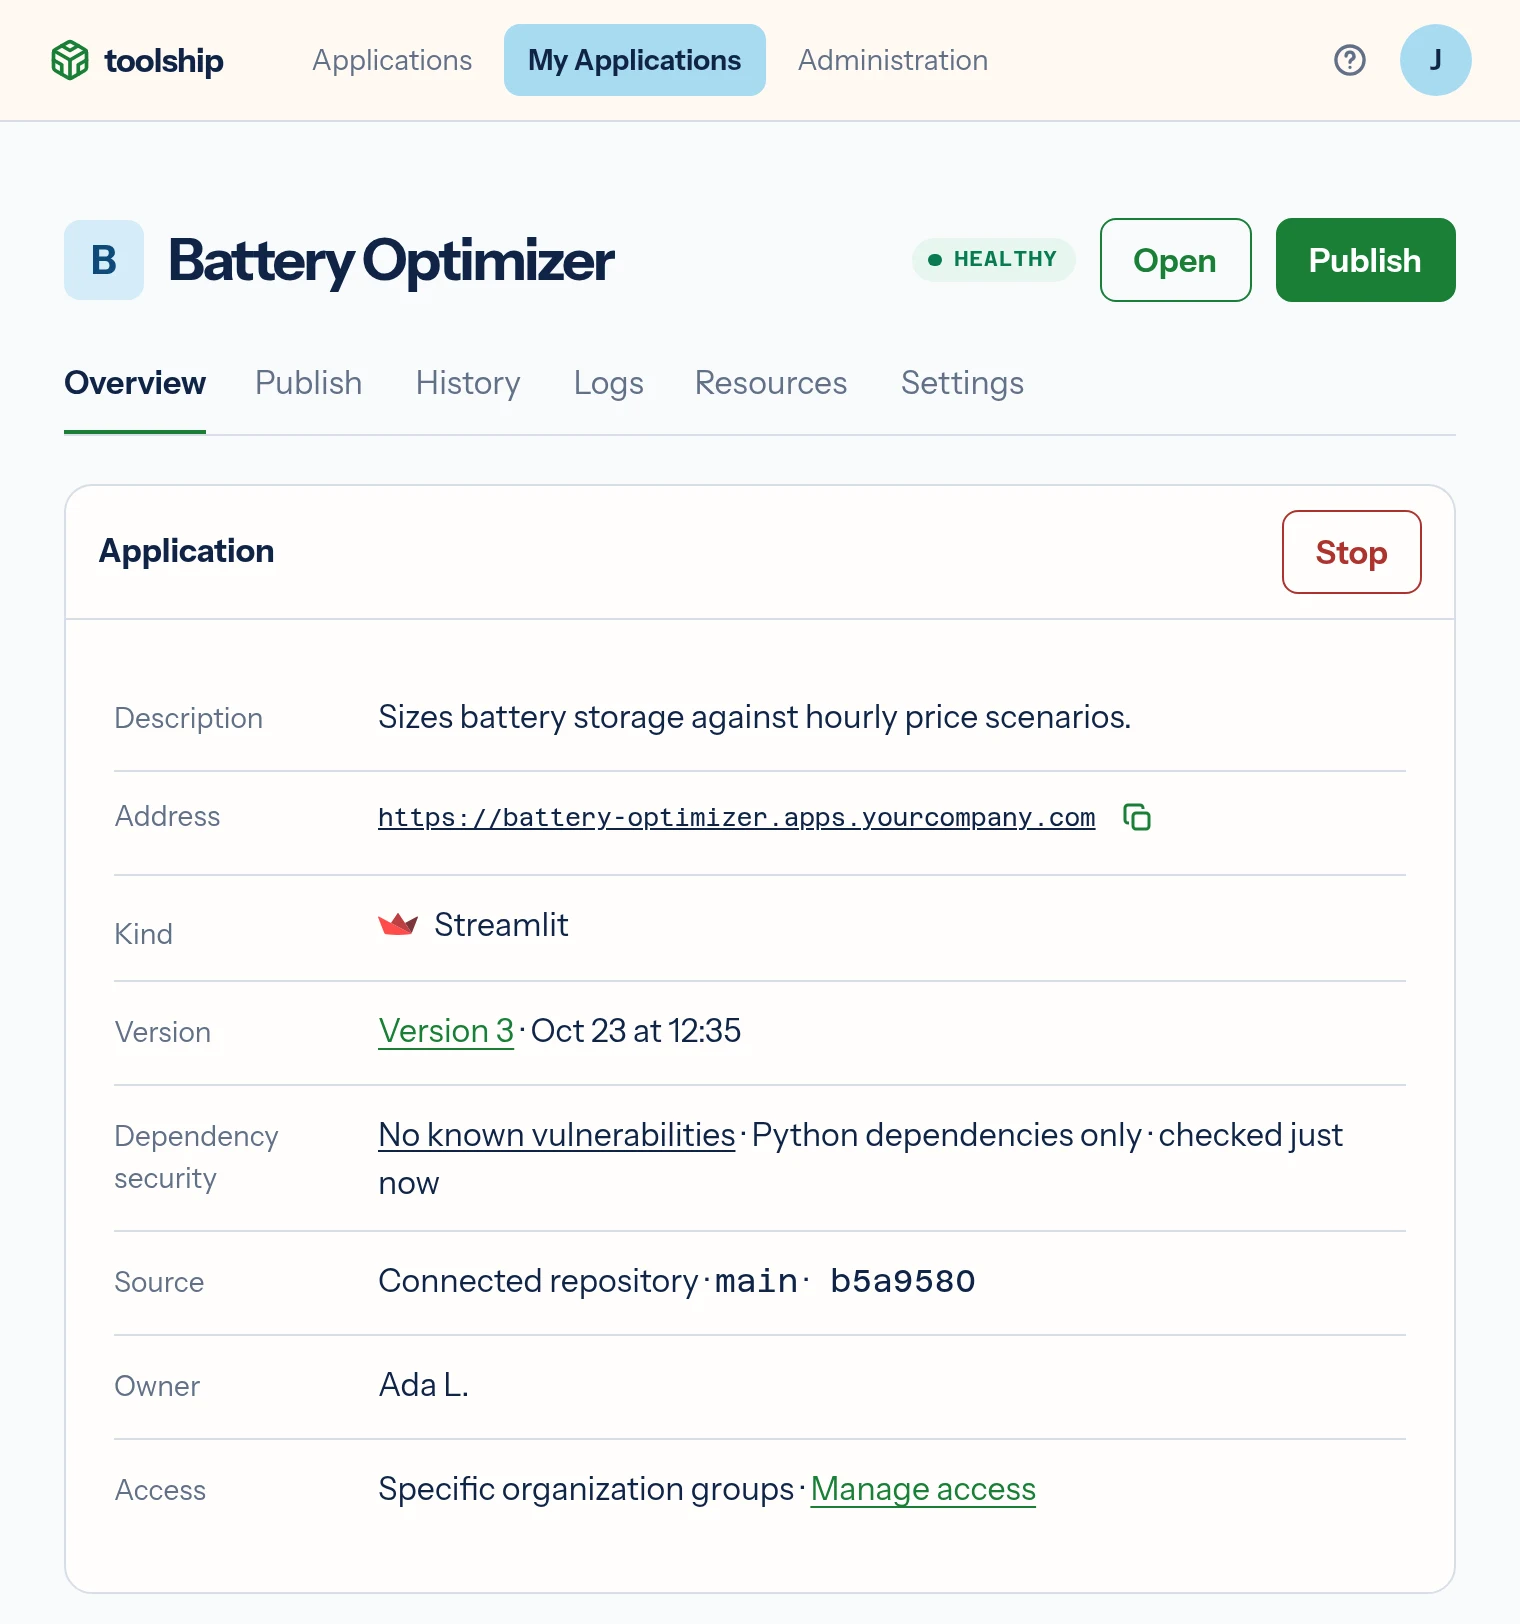The image size is (1520, 1624).
Task: Switch to the Overview tab
Action: tap(135, 383)
